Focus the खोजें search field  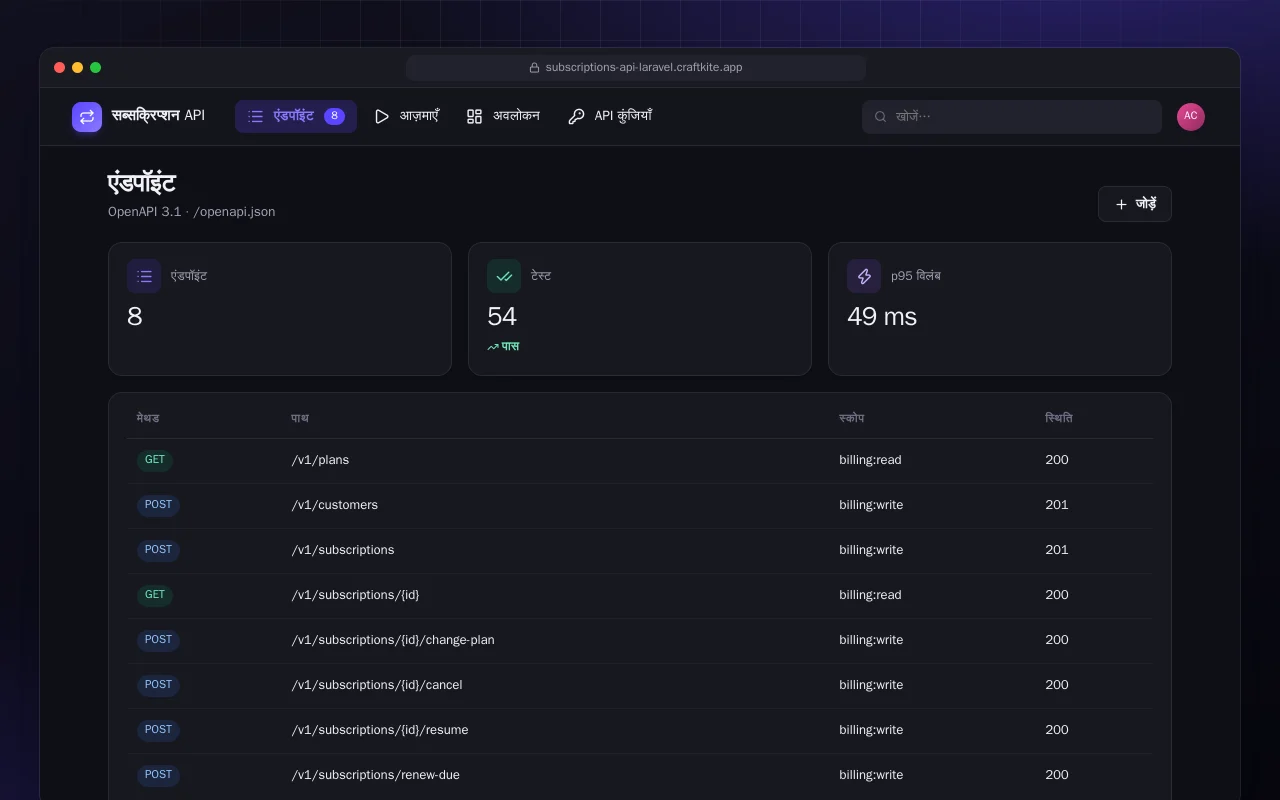(1012, 117)
